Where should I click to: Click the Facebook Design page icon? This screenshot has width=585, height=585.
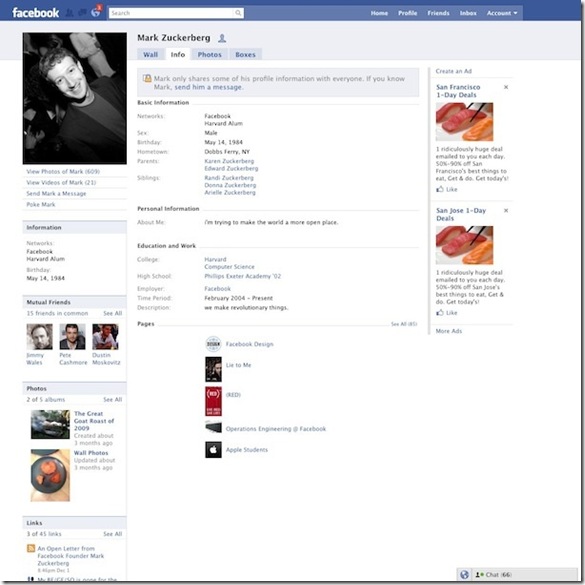[x=213, y=344]
